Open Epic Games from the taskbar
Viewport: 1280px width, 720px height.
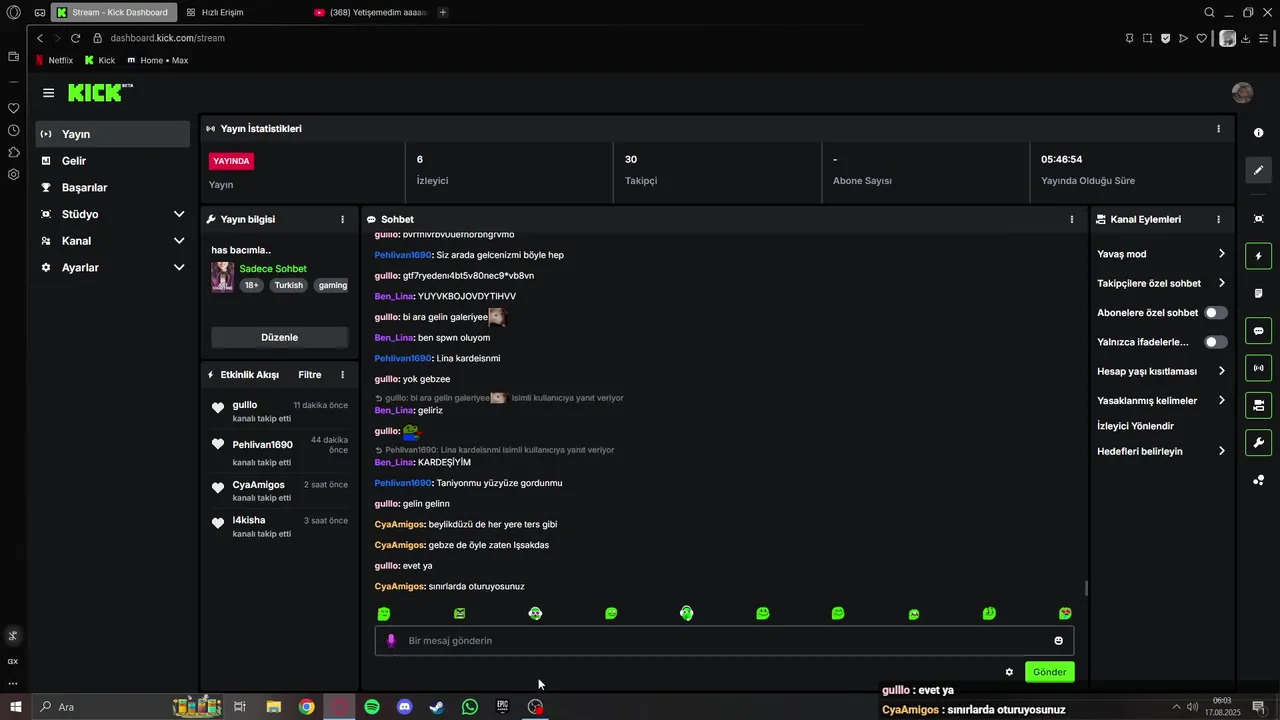point(502,707)
